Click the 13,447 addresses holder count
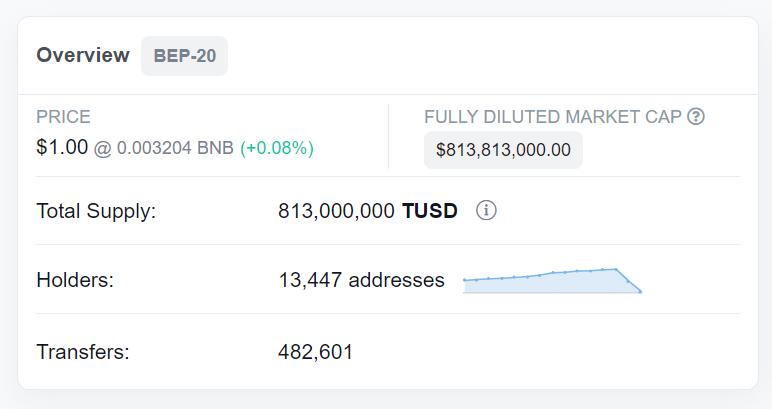This screenshot has height=409, width=772. click(x=361, y=280)
